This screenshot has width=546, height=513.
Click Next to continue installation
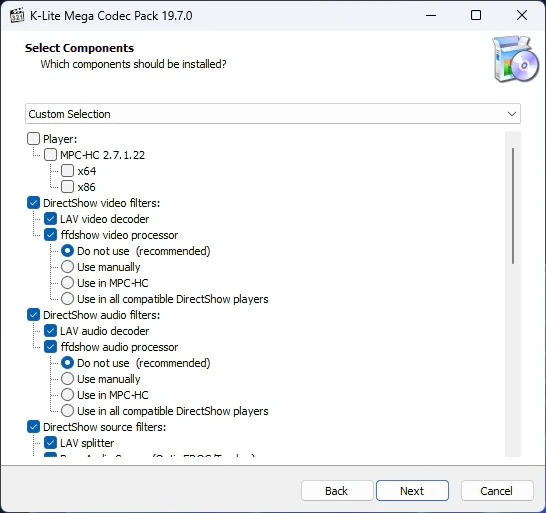point(412,490)
